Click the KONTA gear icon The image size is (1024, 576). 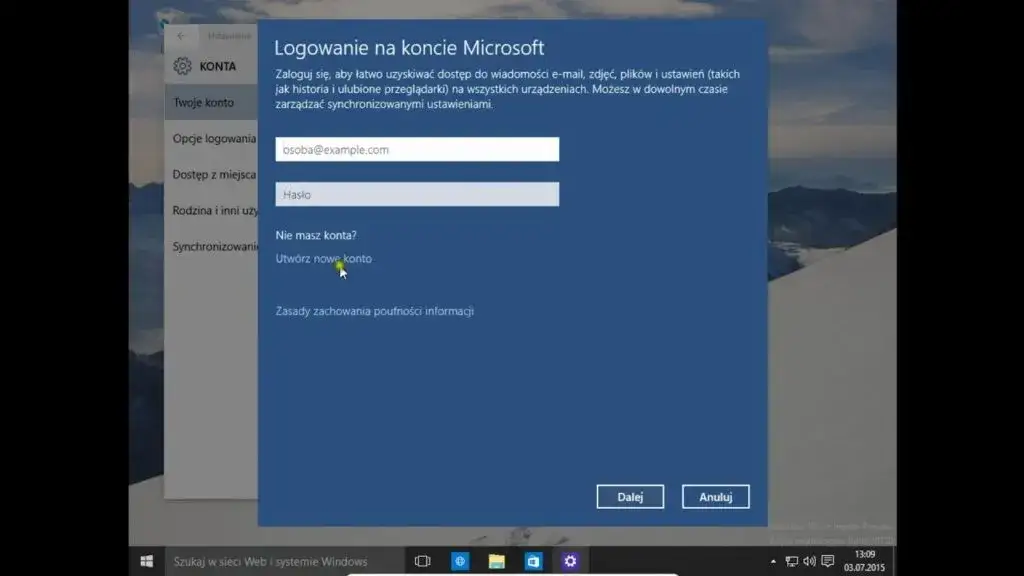click(182, 65)
